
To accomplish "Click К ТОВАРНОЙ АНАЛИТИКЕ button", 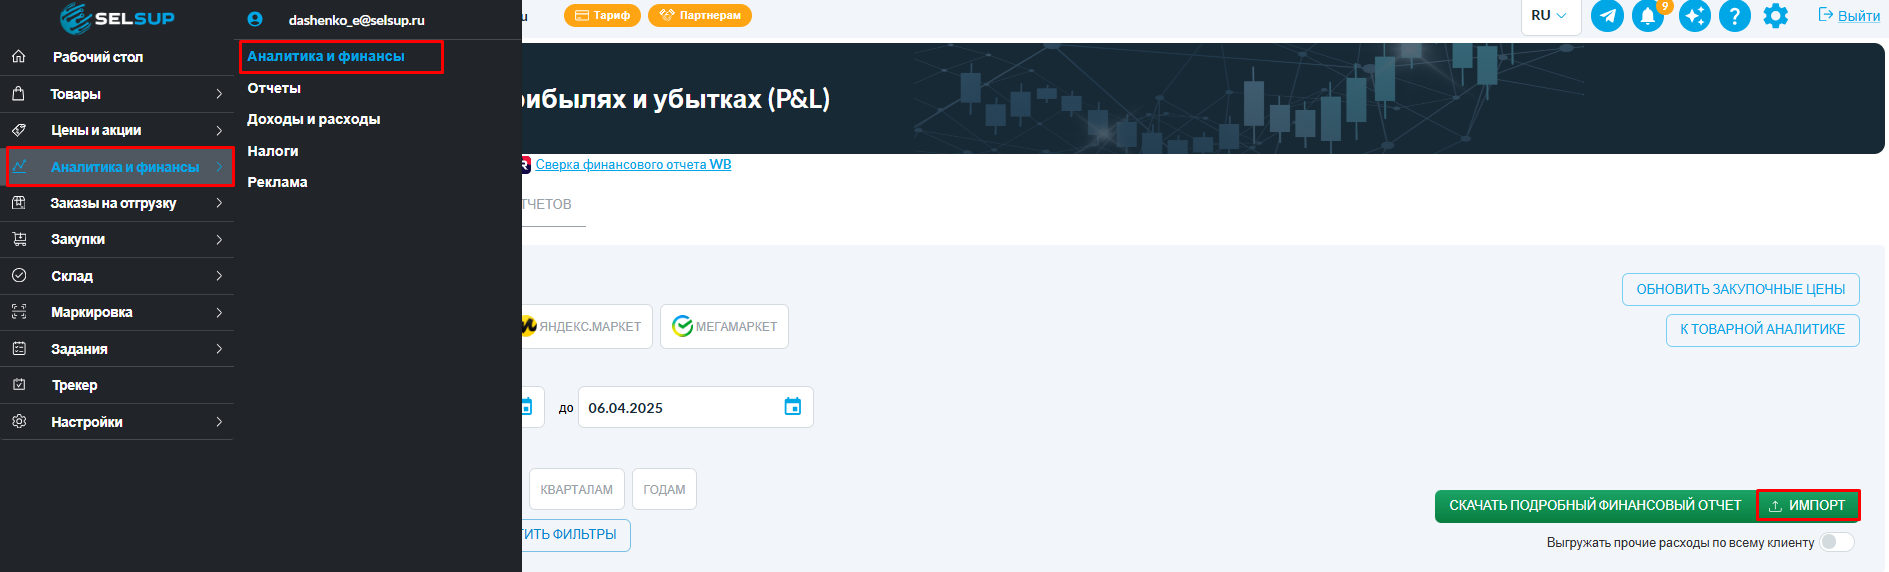I will point(1762,329).
